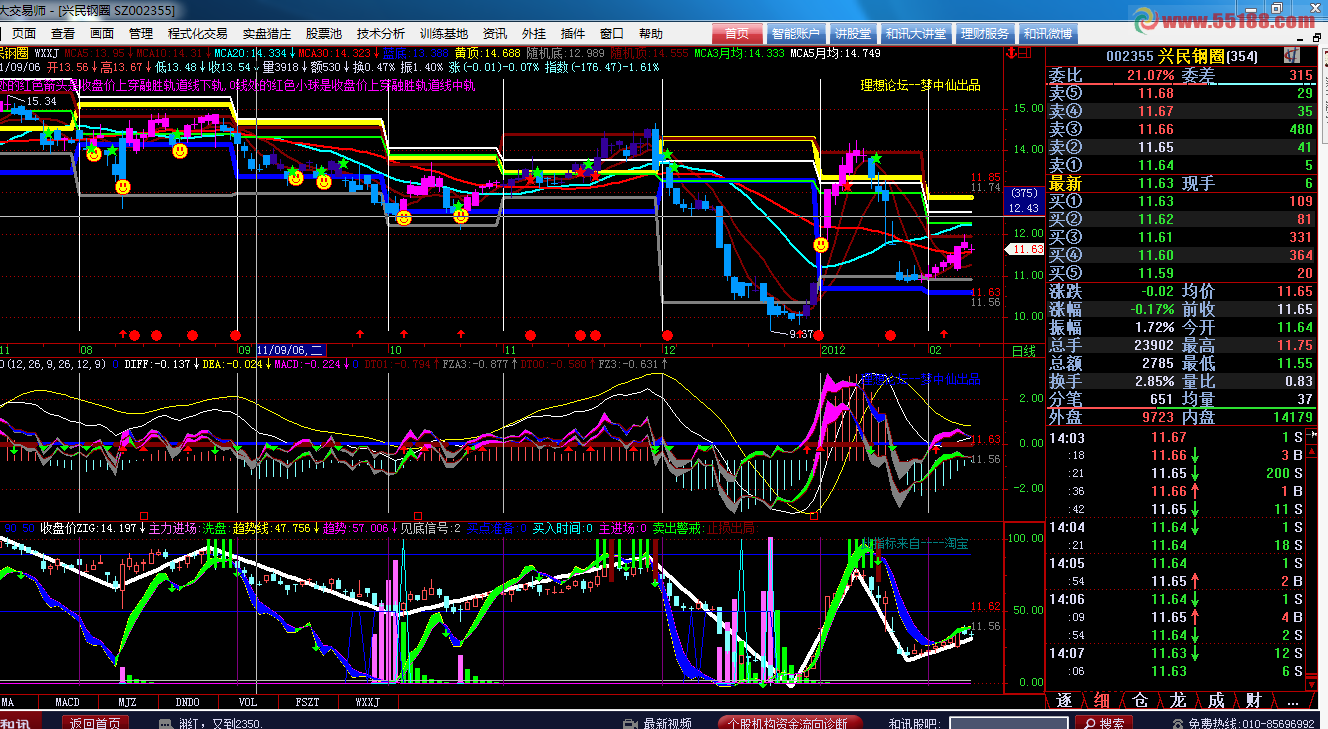Click the red anchor icon above price axis
Viewport: 1328px width, 729px height.
tap(1013, 52)
